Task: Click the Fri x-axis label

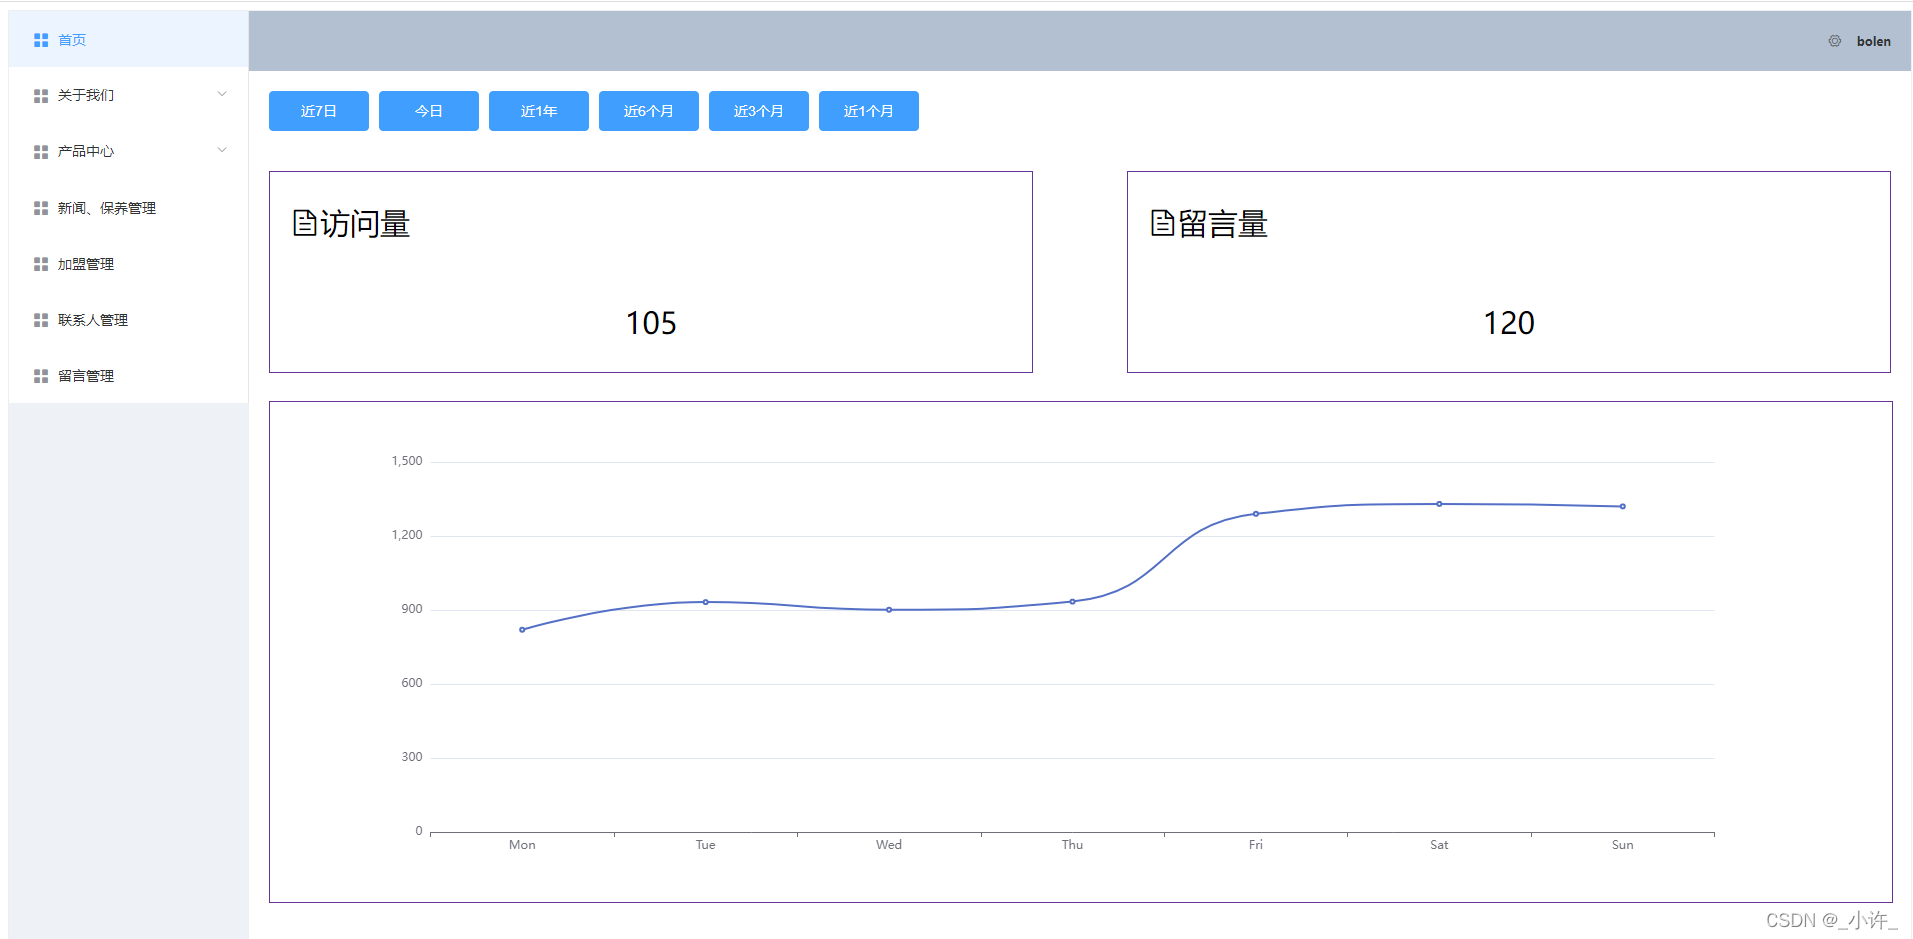Action: [x=1256, y=845]
